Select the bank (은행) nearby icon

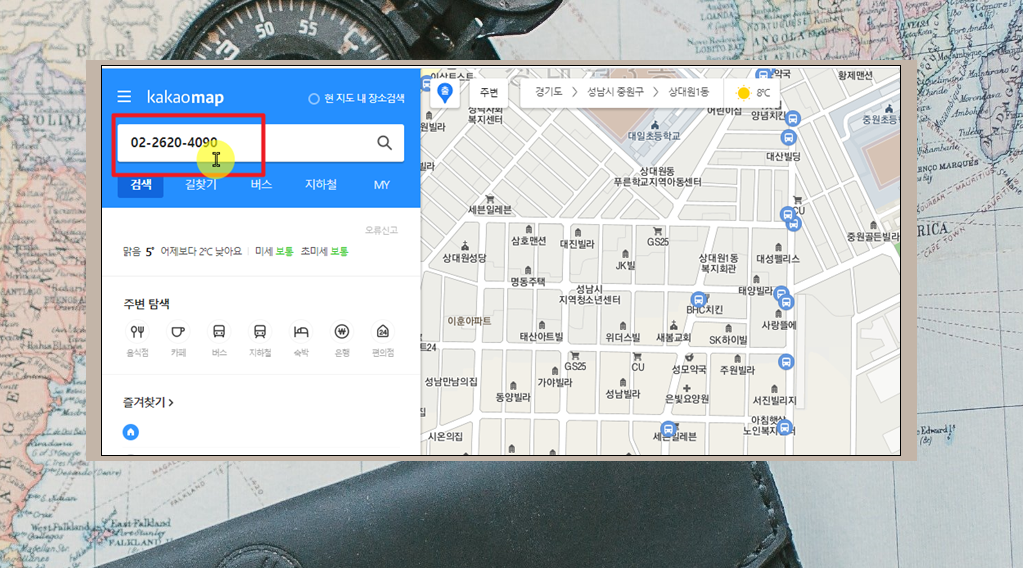tap(342, 332)
